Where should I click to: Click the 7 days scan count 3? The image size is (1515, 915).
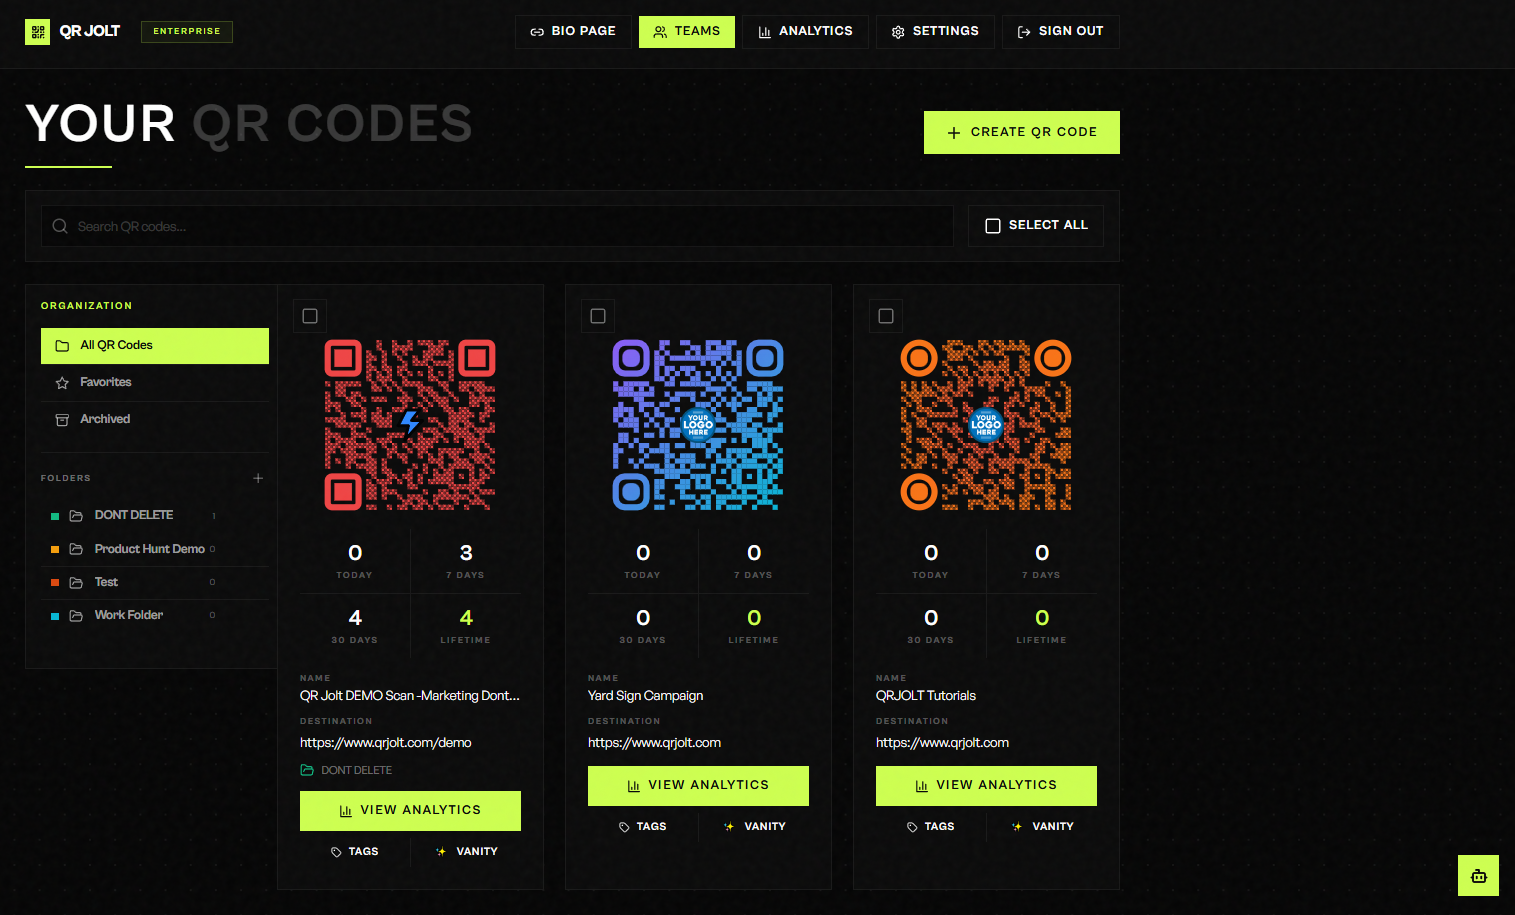click(x=466, y=553)
